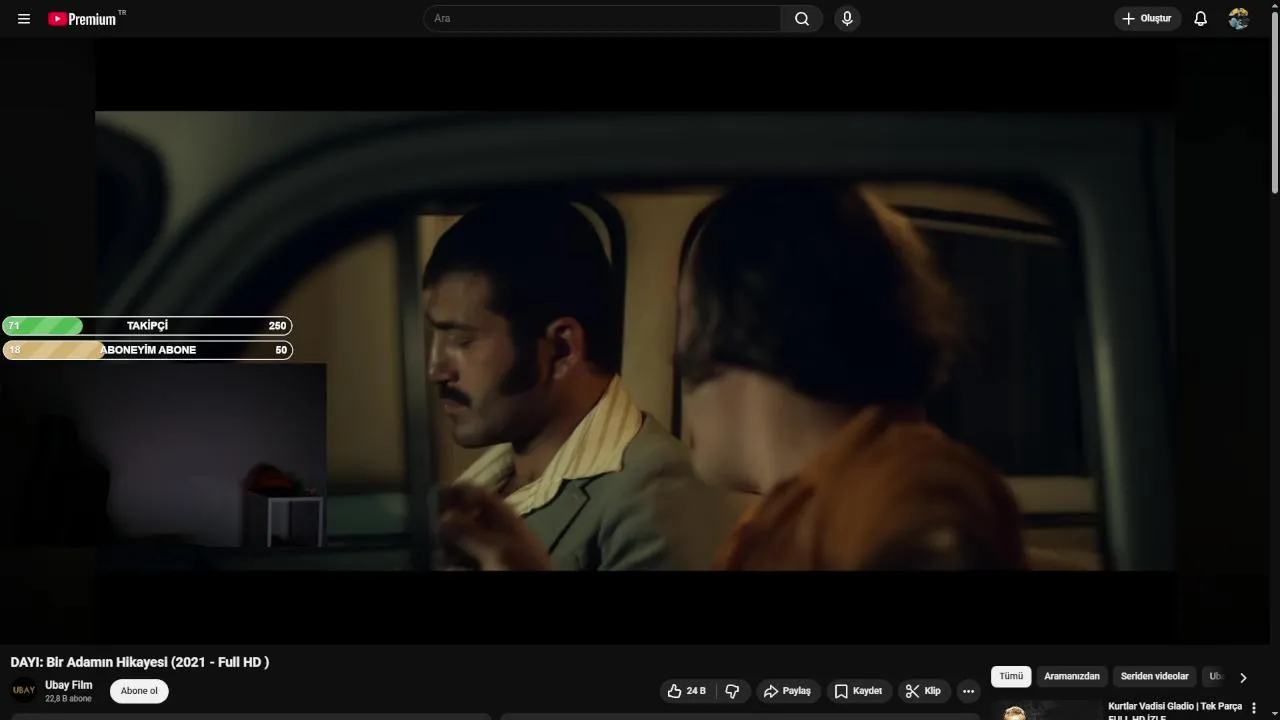Click the ABONEYİM ABONE goal progress bar
Image resolution: width=1280 pixels, height=720 pixels.
pos(147,350)
